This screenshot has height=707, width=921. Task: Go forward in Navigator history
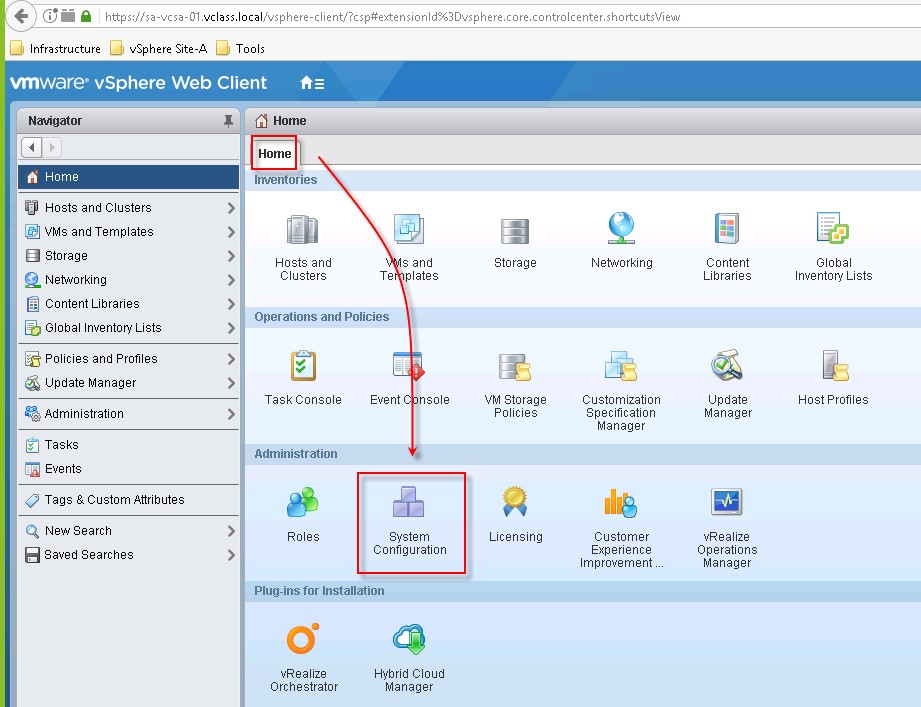pos(52,147)
